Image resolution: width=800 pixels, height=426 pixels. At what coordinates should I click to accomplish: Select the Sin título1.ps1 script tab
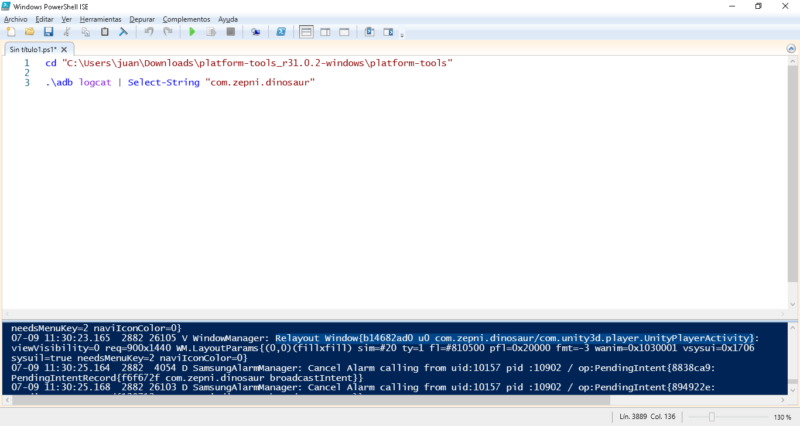click(x=32, y=48)
